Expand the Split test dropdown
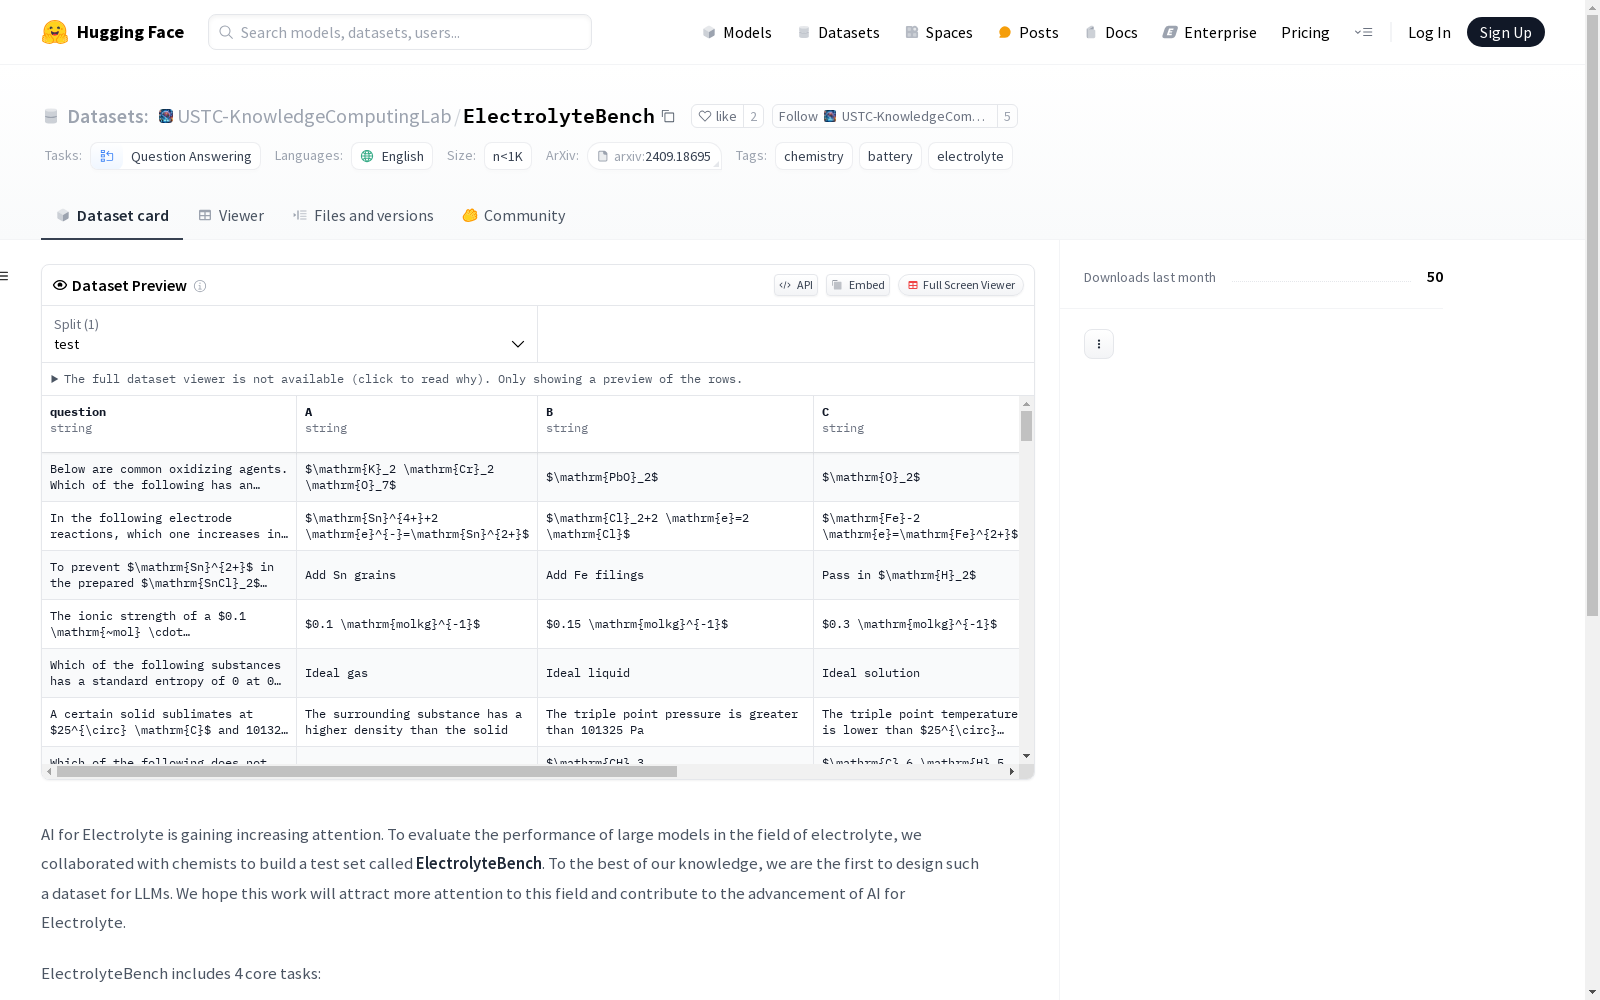The image size is (1600, 1000). tap(290, 334)
